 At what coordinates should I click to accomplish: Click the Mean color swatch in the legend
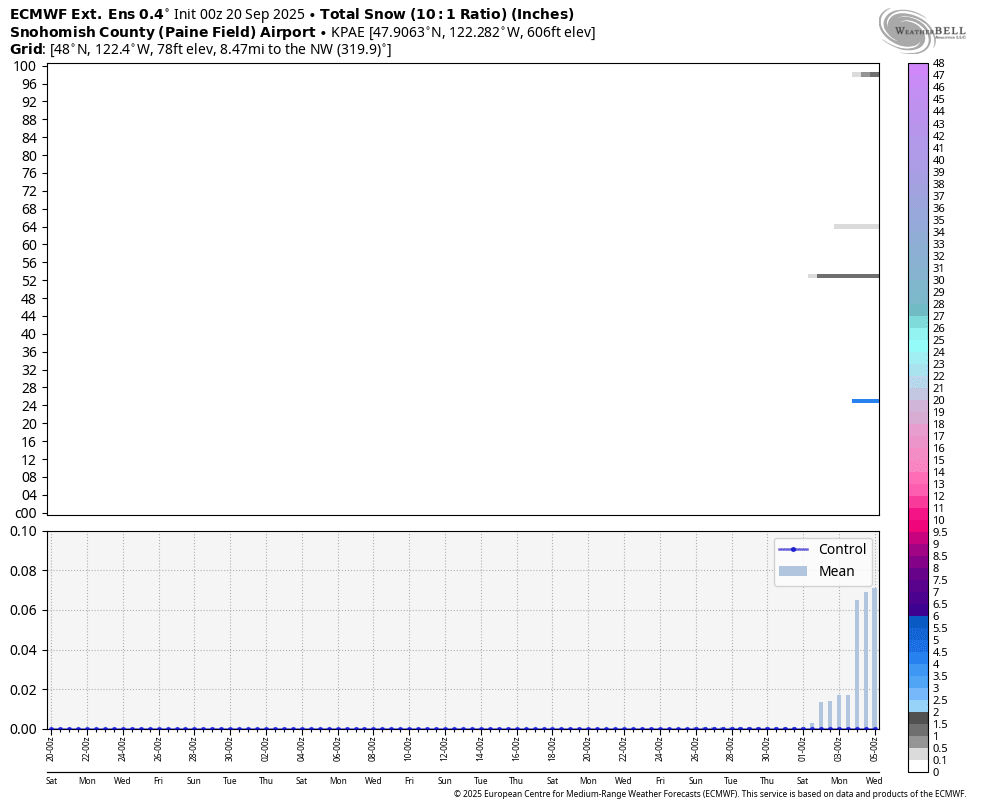point(793,571)
